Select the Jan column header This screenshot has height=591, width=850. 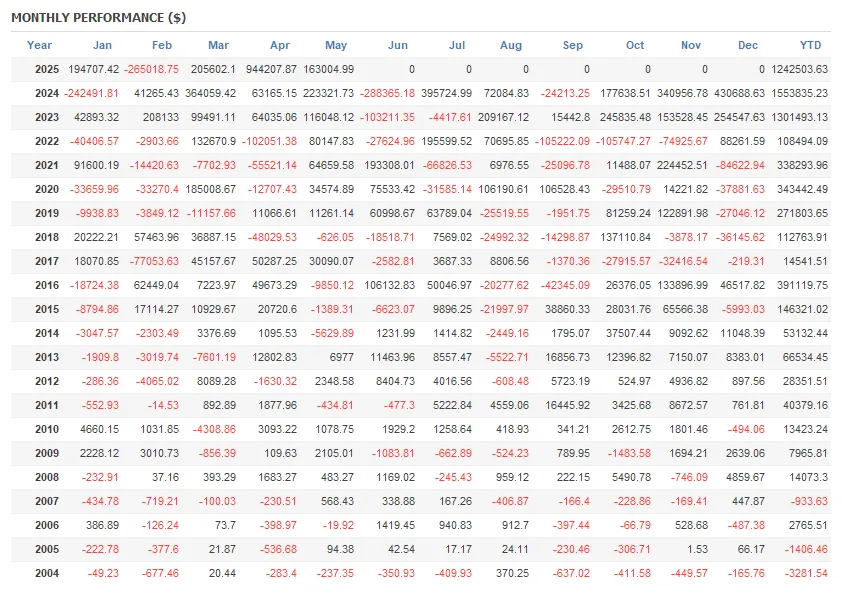tap(102, 45)
